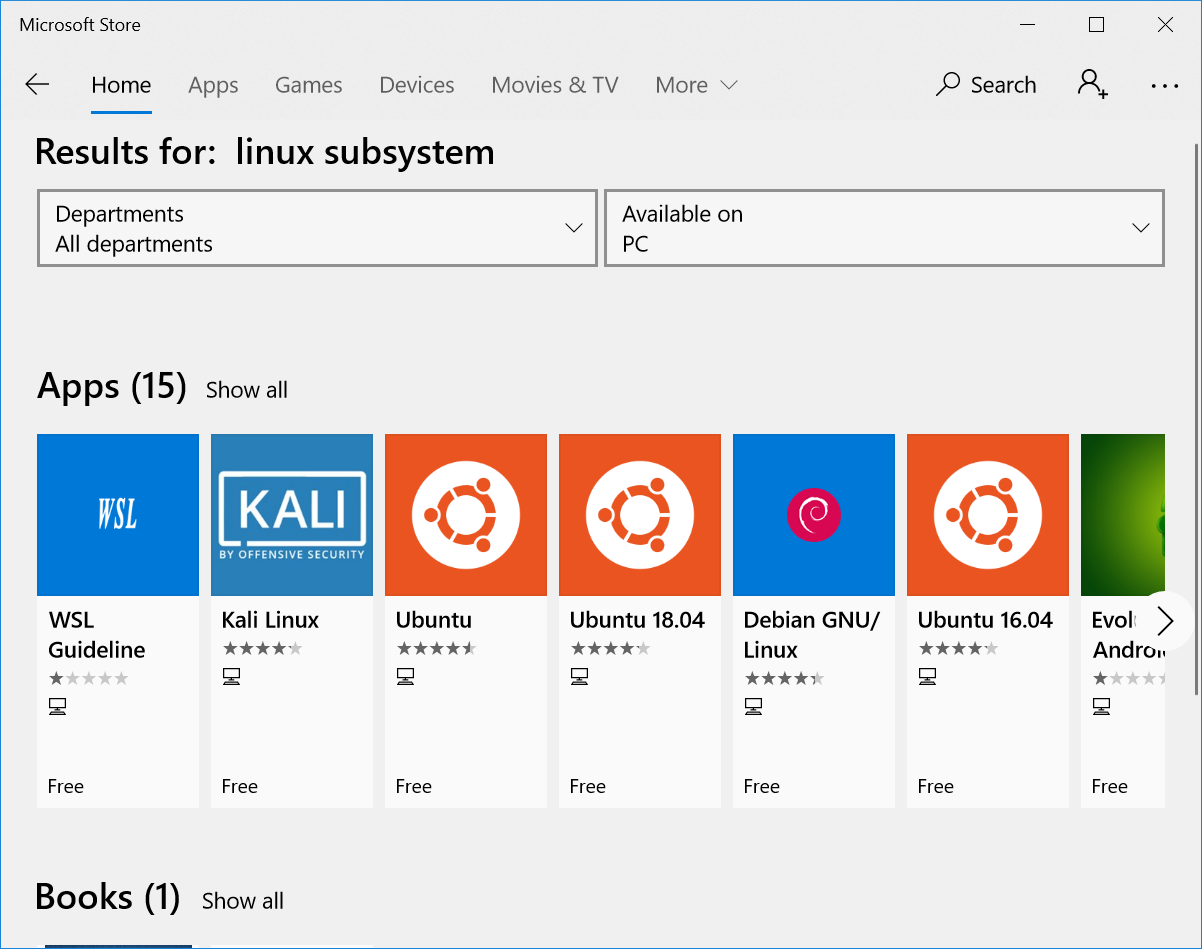Open the WSL Guideline title
The height and width of the screenshot is (949, 1202).
coord(97,635)
